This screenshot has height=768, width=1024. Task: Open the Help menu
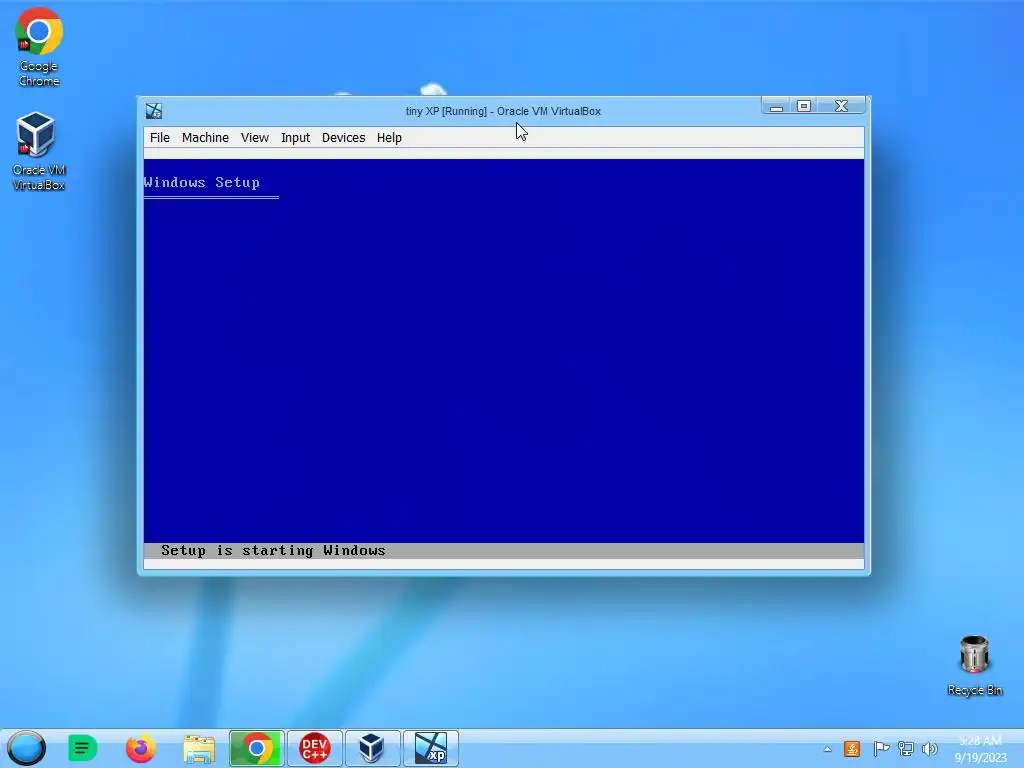[x=389, y=138]
